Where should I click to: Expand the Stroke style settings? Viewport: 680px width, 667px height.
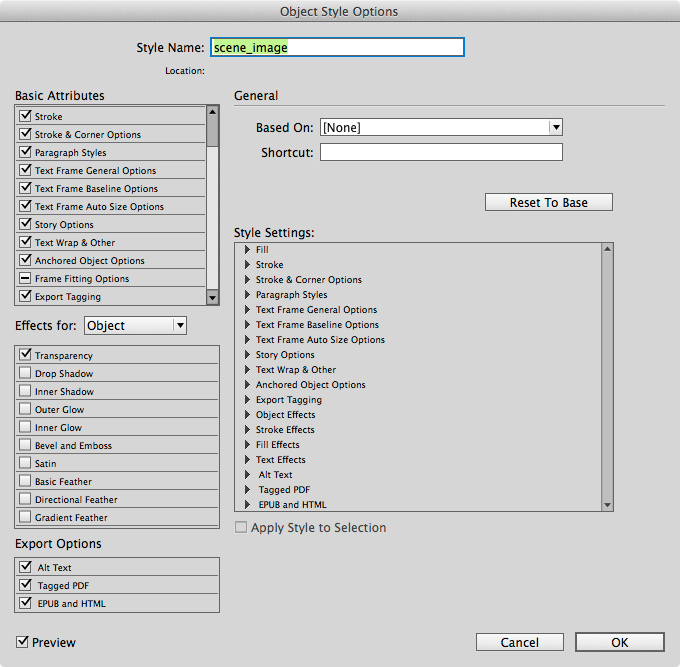click(x=247, y=265)
